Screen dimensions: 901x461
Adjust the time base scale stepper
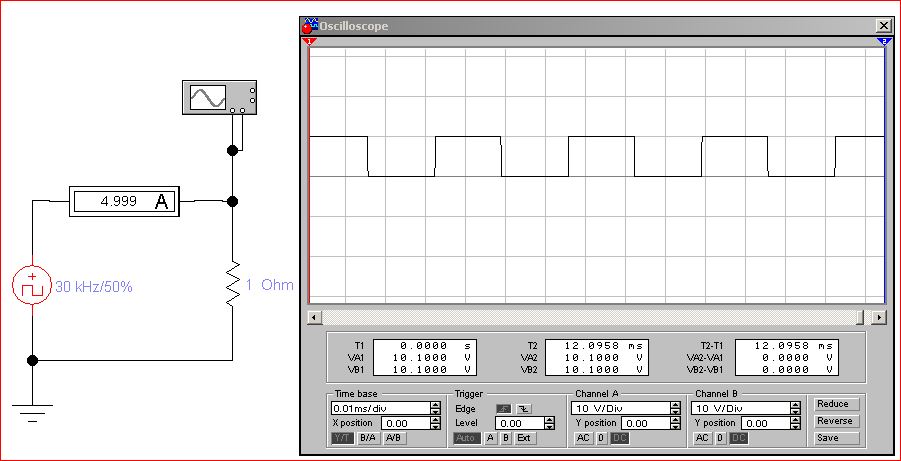coord(435,408)
